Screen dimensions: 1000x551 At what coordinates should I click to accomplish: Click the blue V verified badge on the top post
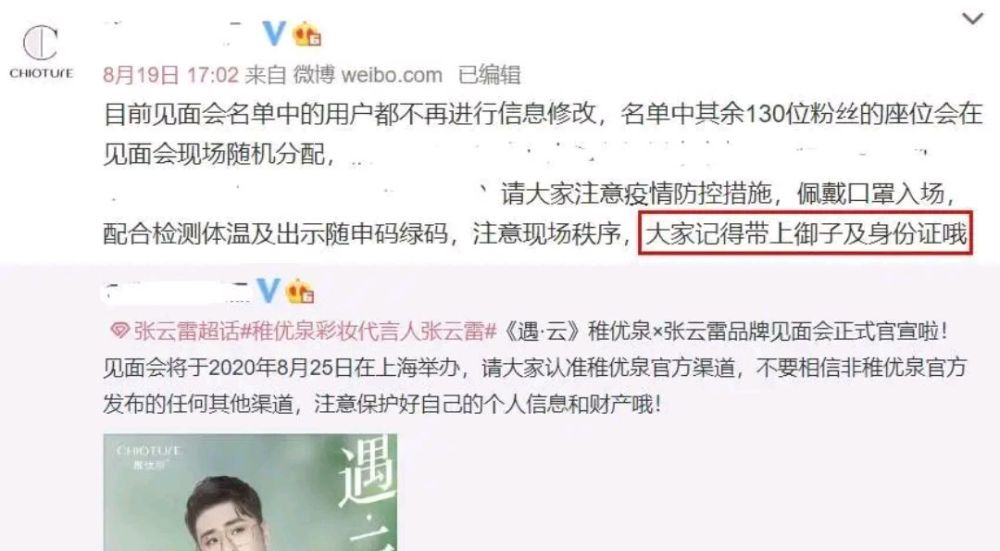[274, 33]
